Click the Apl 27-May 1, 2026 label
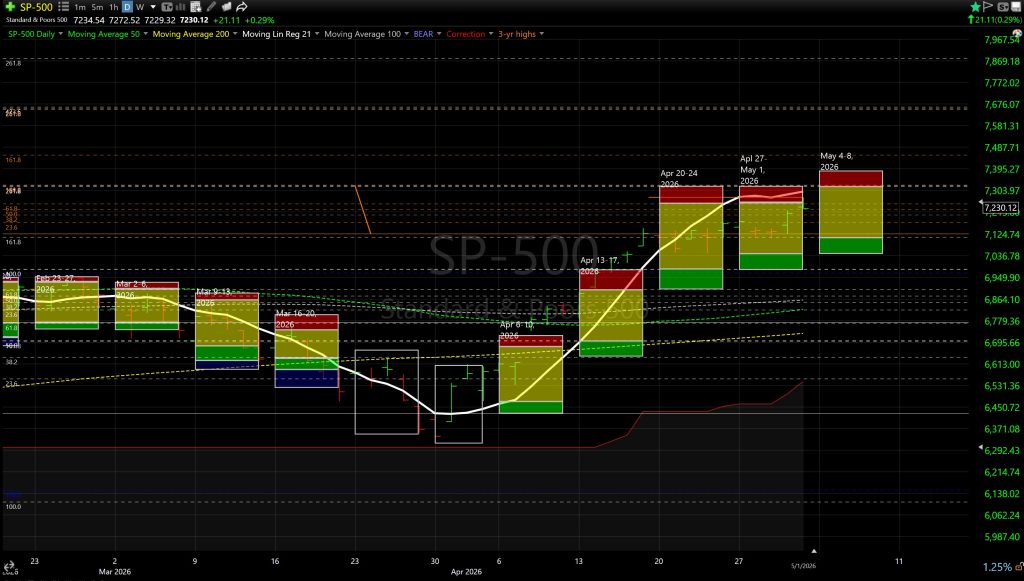Screen dimensions: 1024x581 [753, 169]
